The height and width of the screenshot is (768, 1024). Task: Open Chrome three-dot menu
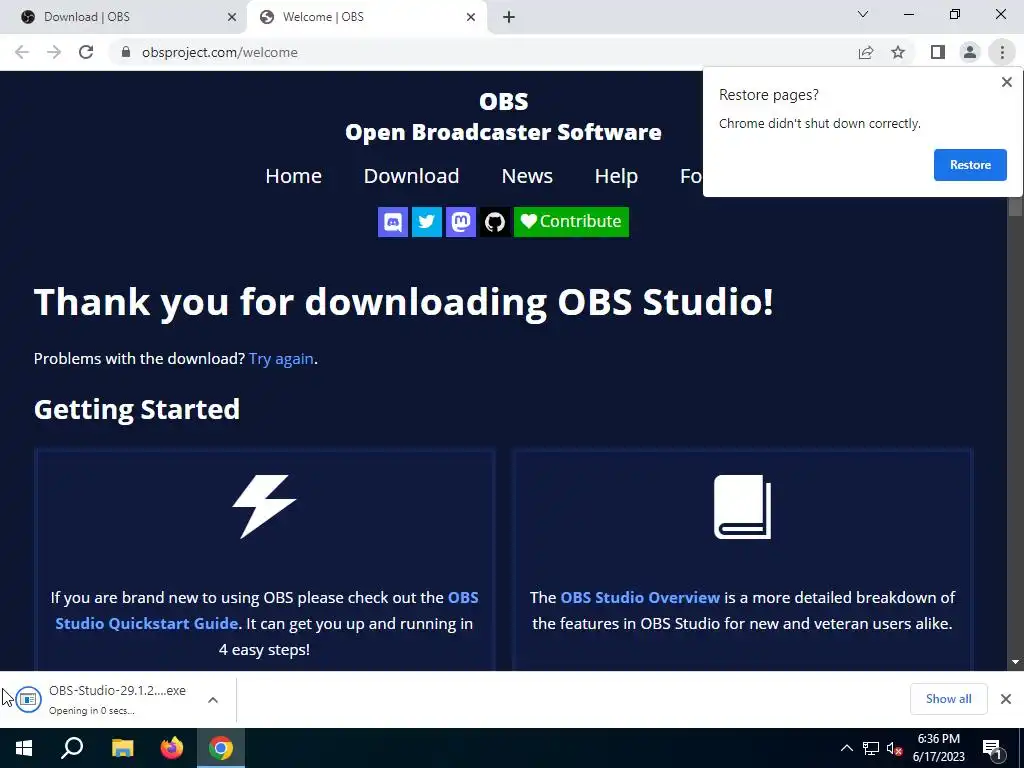(x=1002, y=52)
